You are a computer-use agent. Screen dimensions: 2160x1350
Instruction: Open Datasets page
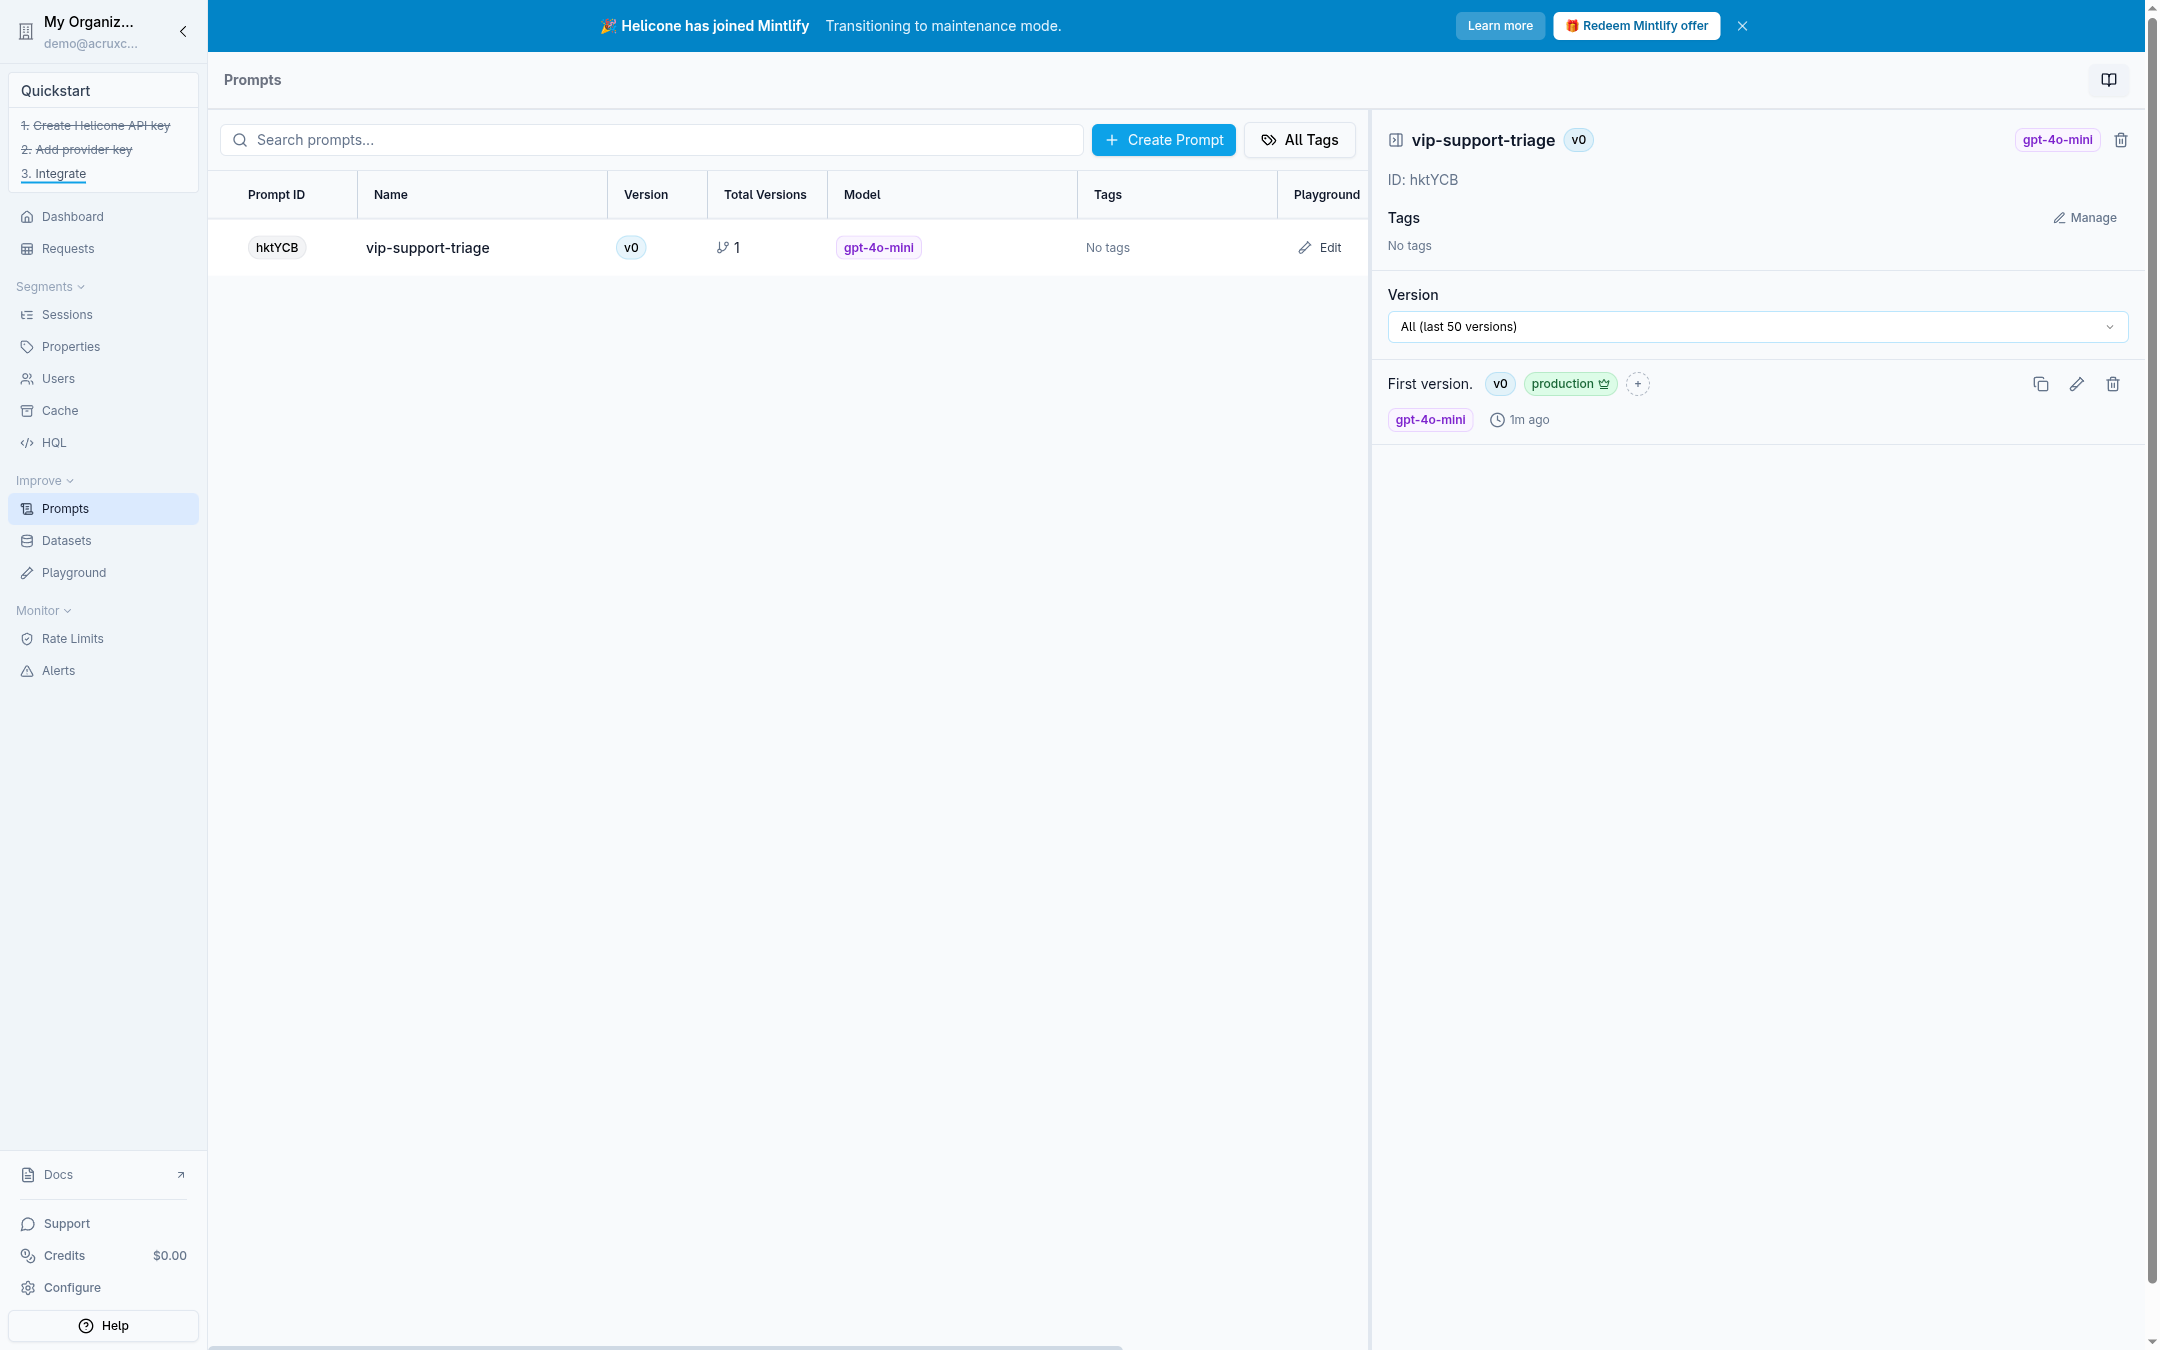click(x=103, y=541)
